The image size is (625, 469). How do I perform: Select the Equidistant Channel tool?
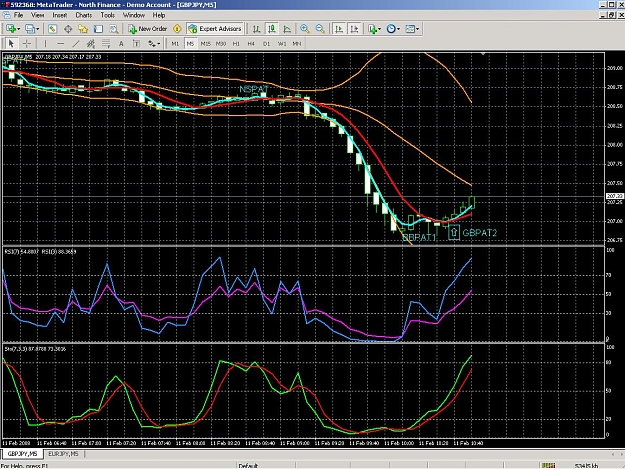point(90,43)
